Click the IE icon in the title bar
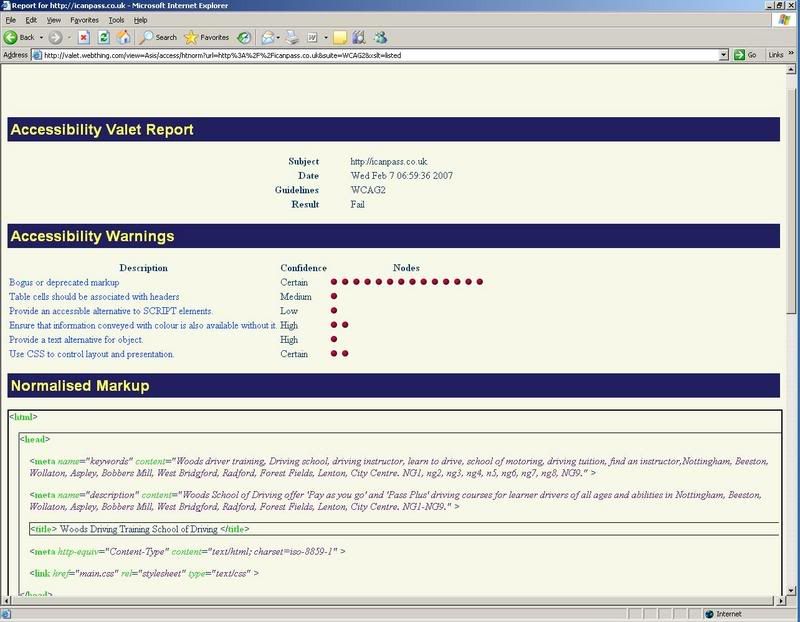Viewport: 800px width, 622px height. click(x=6, y=5)
